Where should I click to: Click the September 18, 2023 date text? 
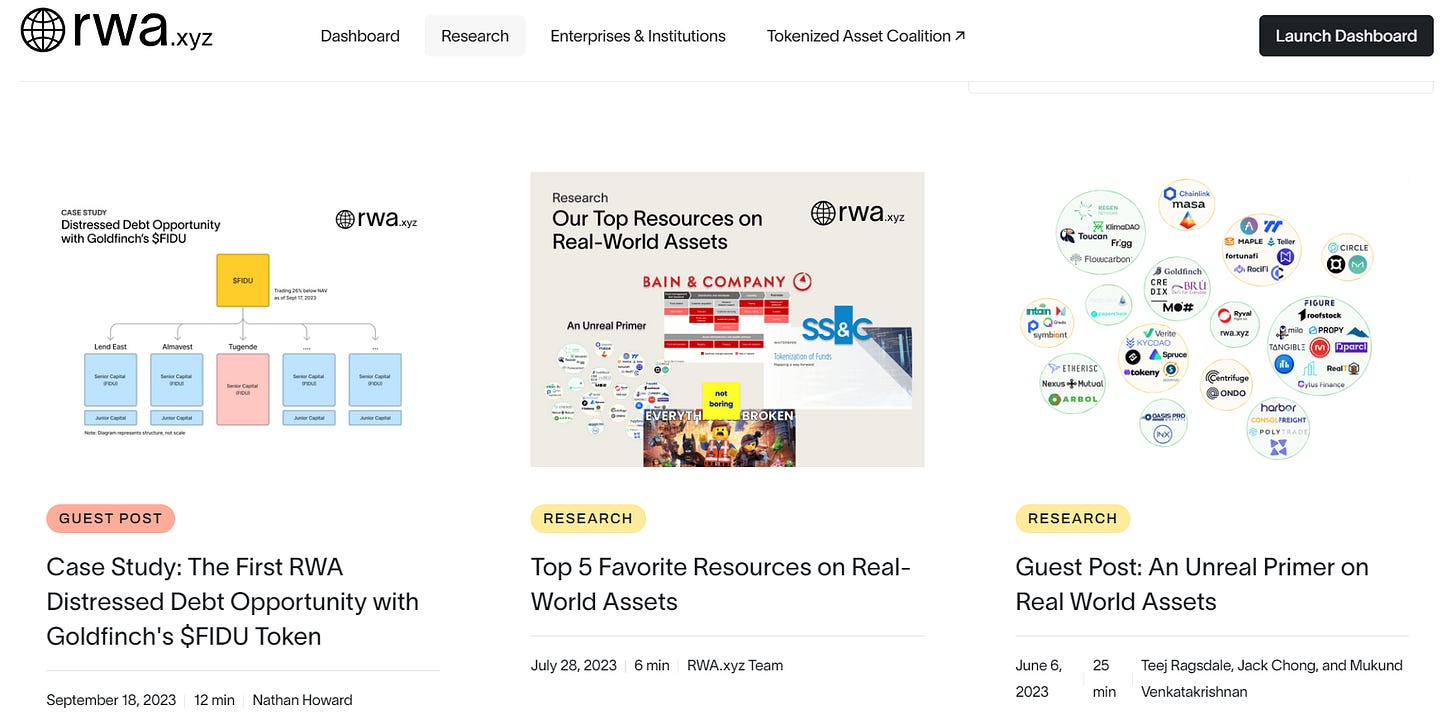click(x=111, y=700)
